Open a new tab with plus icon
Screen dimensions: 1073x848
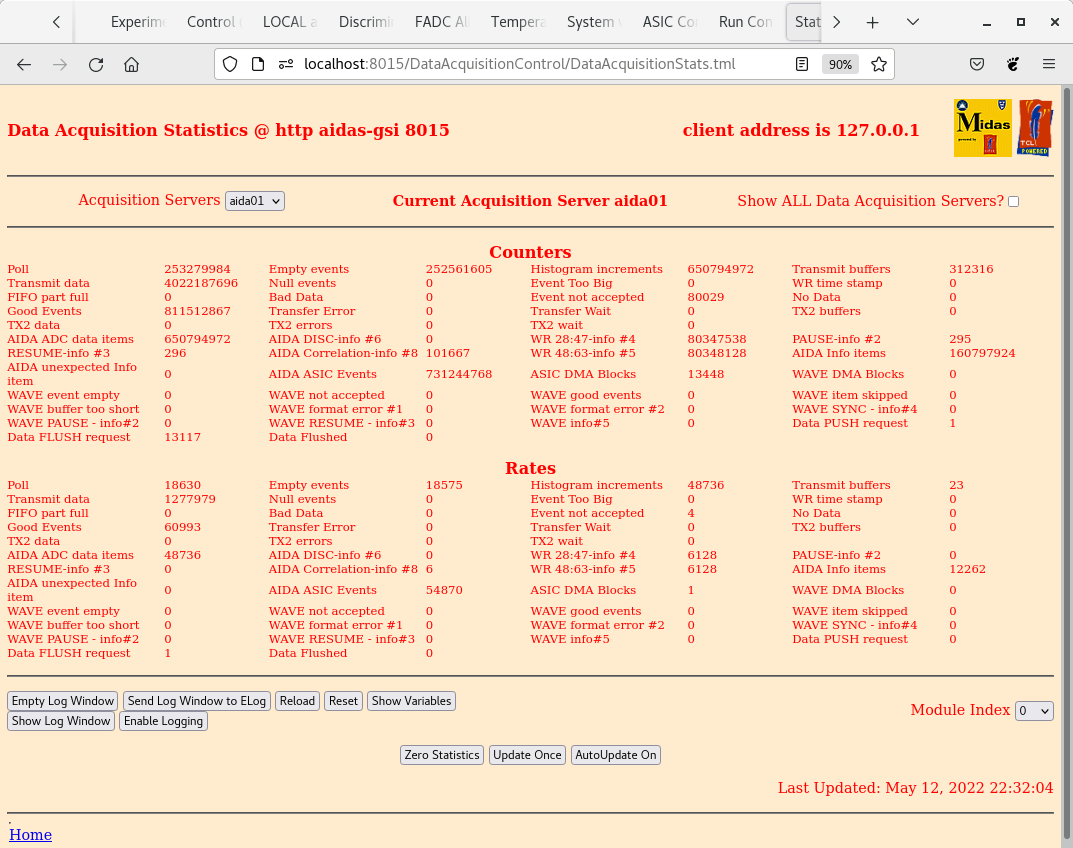[x=872, y=23]
